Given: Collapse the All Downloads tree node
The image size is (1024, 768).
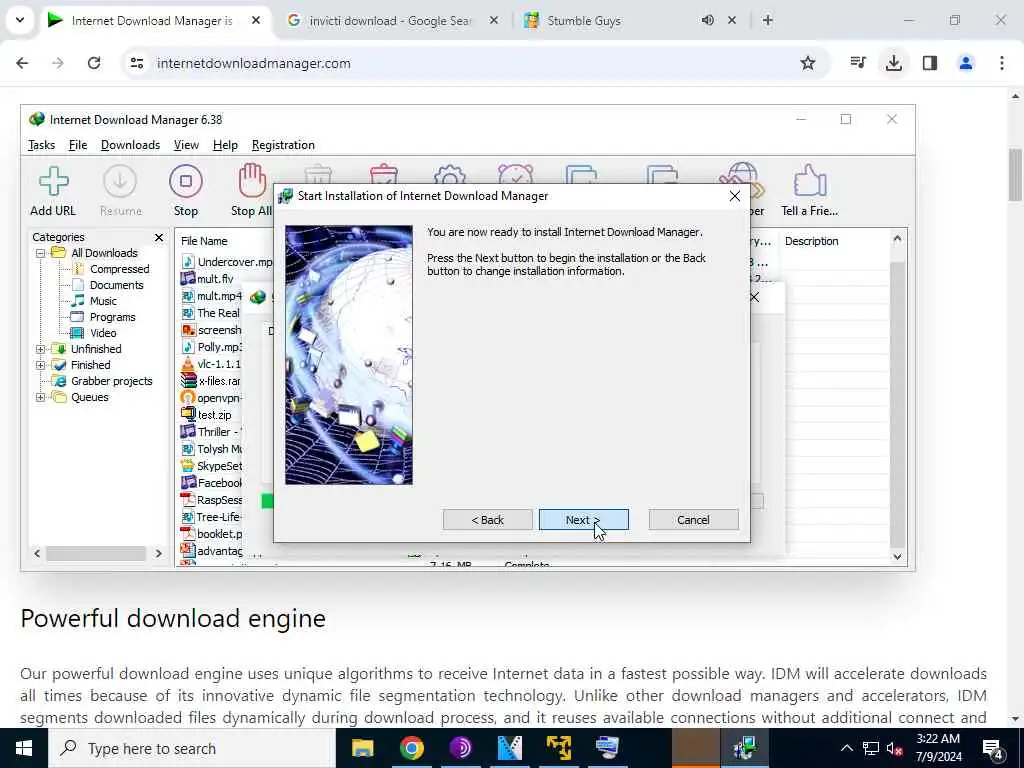Looking at the screenshot, I should tap(40, 253).
